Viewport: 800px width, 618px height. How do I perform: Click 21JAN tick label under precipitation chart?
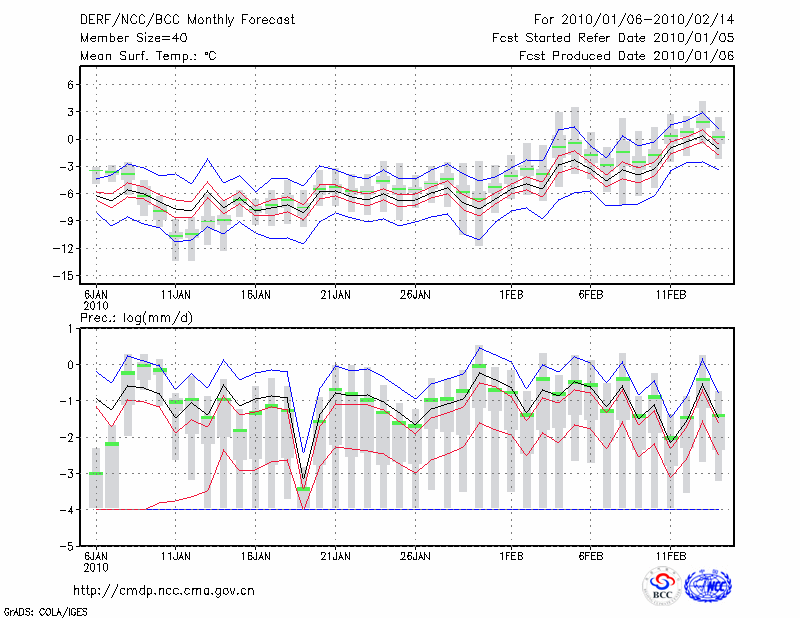pos(335,556)
